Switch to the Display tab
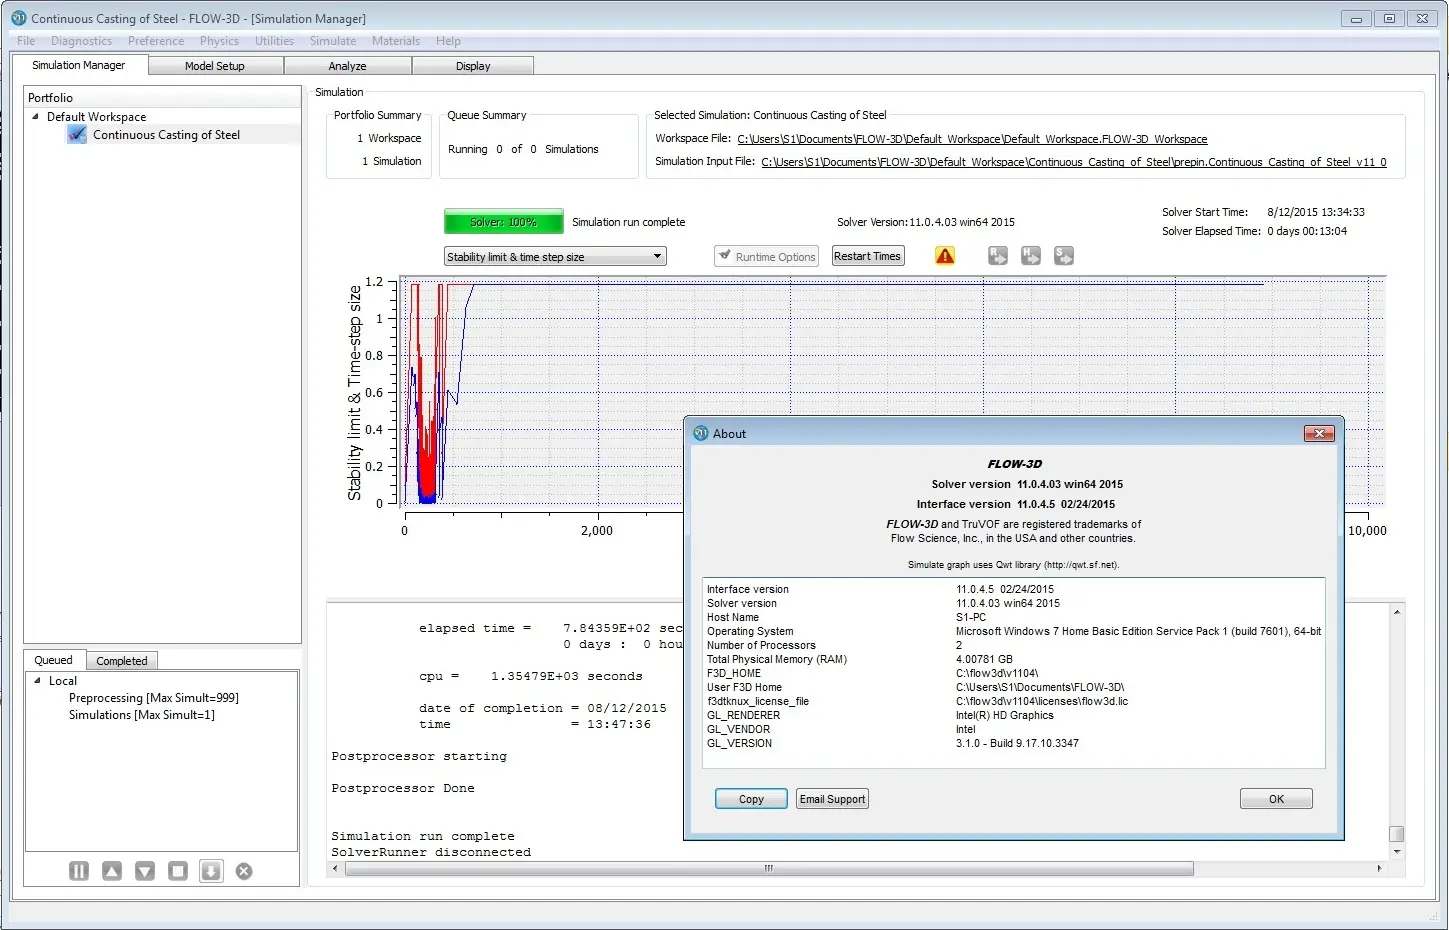This screenshot has height=930, width=1449. (473, 66)
